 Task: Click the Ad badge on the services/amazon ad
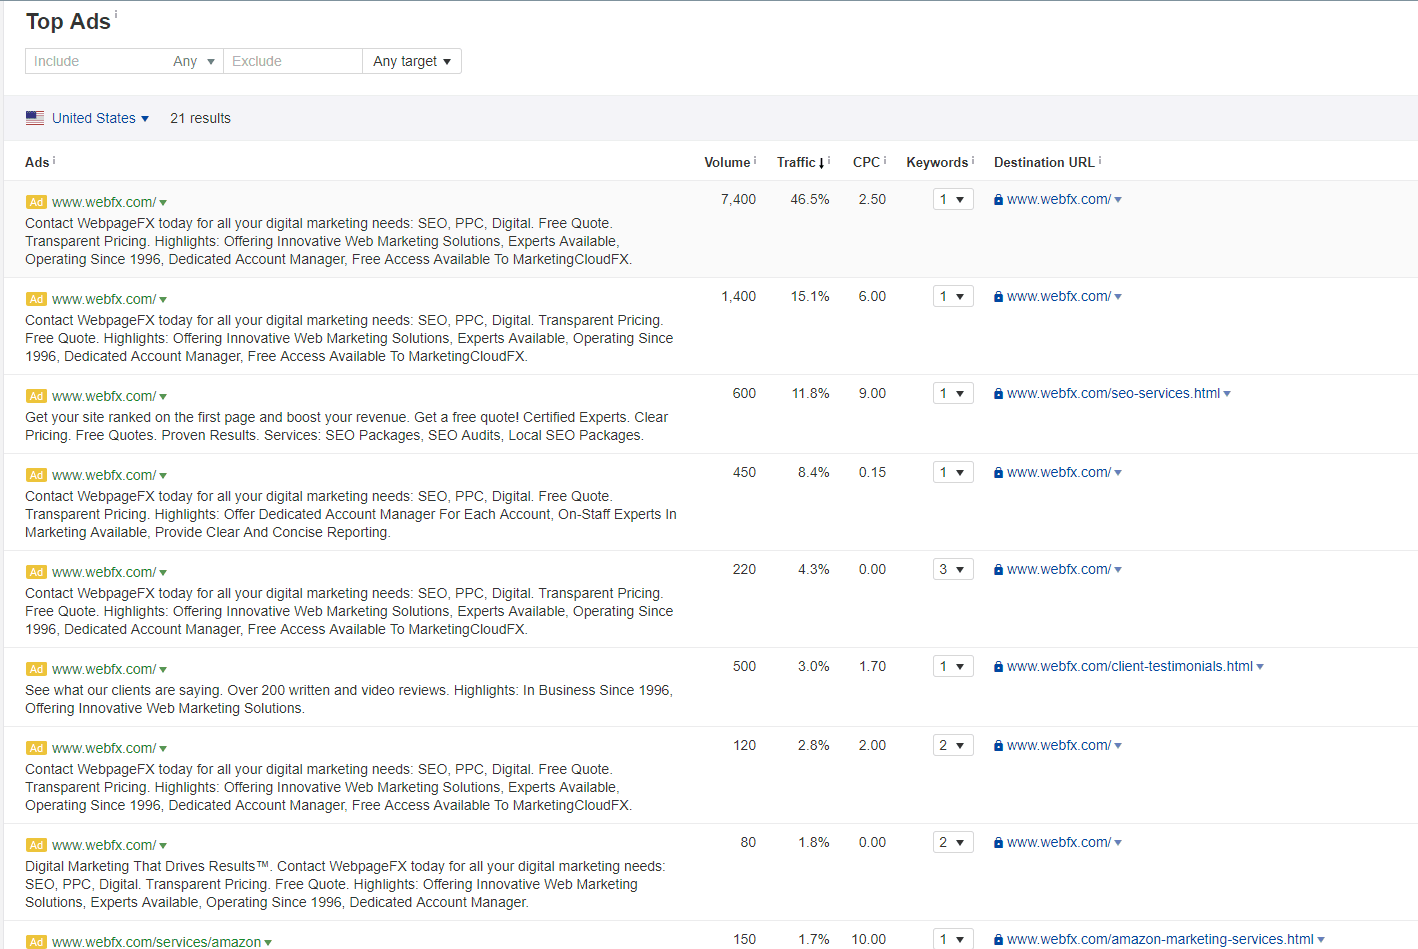click(36, 942)
